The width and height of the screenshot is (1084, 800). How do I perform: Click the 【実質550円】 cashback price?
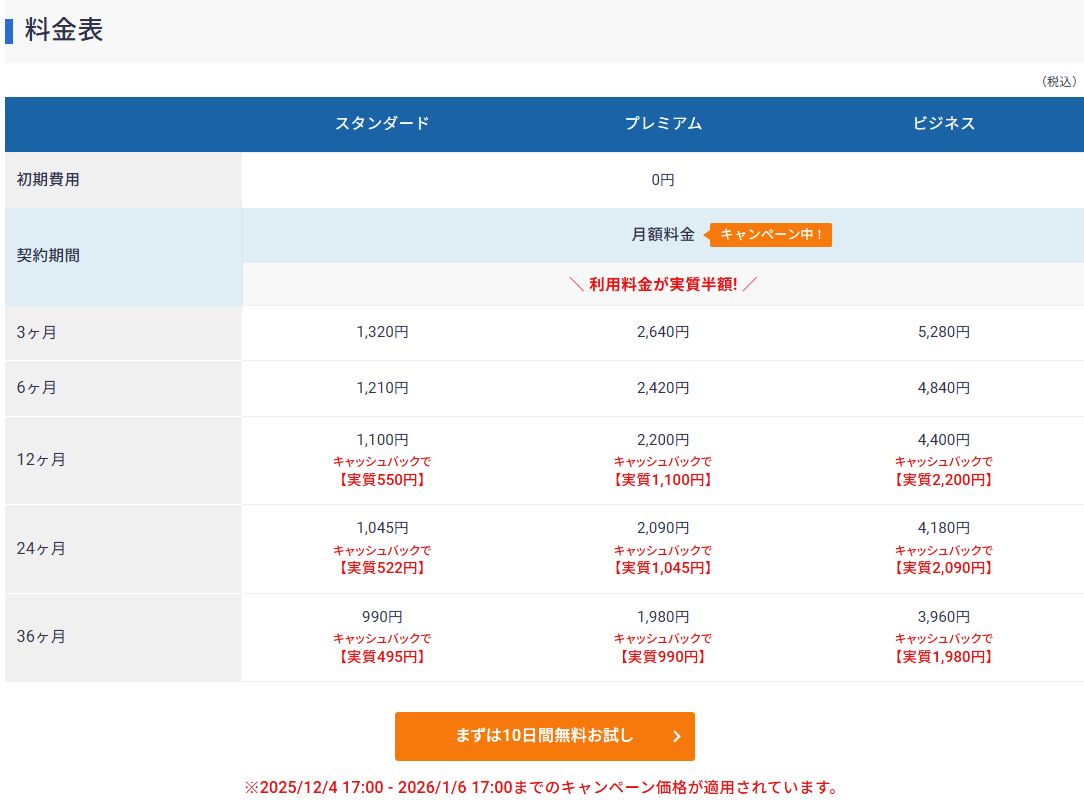point(382,480)
